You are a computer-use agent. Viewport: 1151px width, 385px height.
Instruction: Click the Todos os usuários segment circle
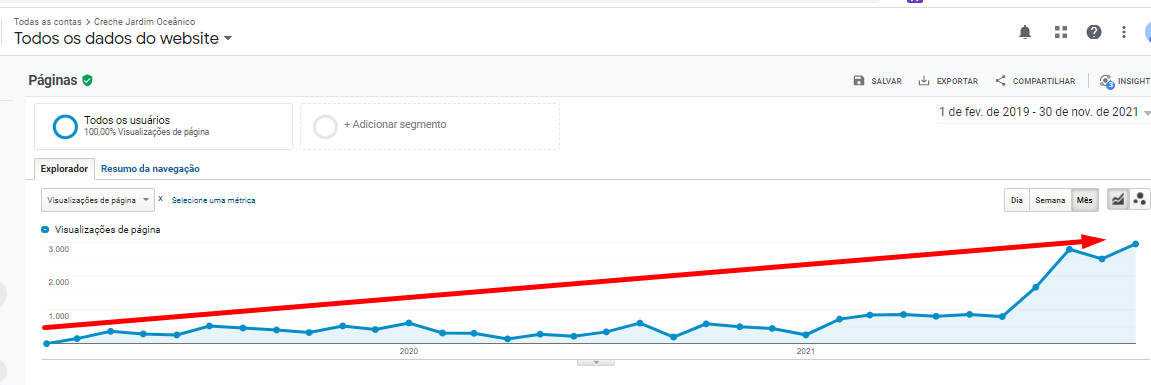click(x=65, y=126)
